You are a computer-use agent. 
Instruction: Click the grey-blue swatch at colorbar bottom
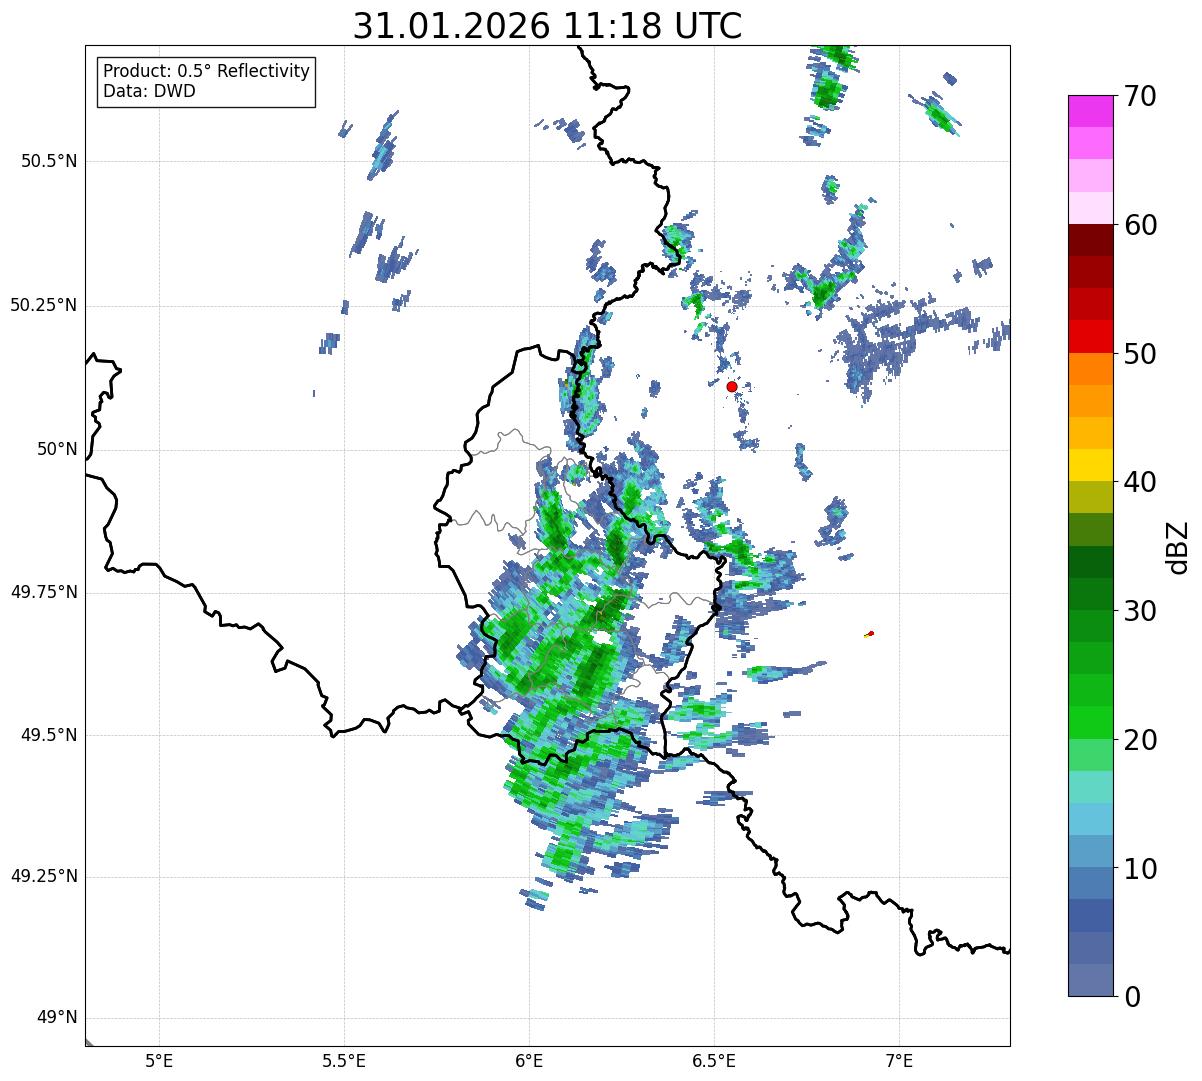point(1090,980)
